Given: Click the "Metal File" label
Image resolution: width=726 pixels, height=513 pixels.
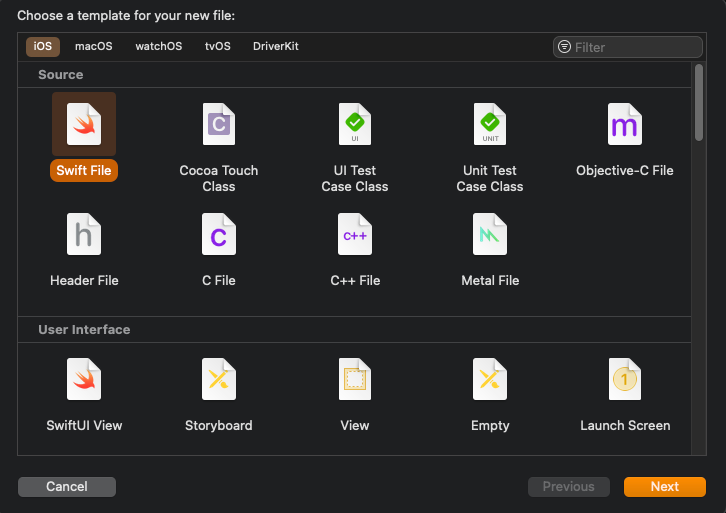Looking at the screenshot, I should 490,280.
